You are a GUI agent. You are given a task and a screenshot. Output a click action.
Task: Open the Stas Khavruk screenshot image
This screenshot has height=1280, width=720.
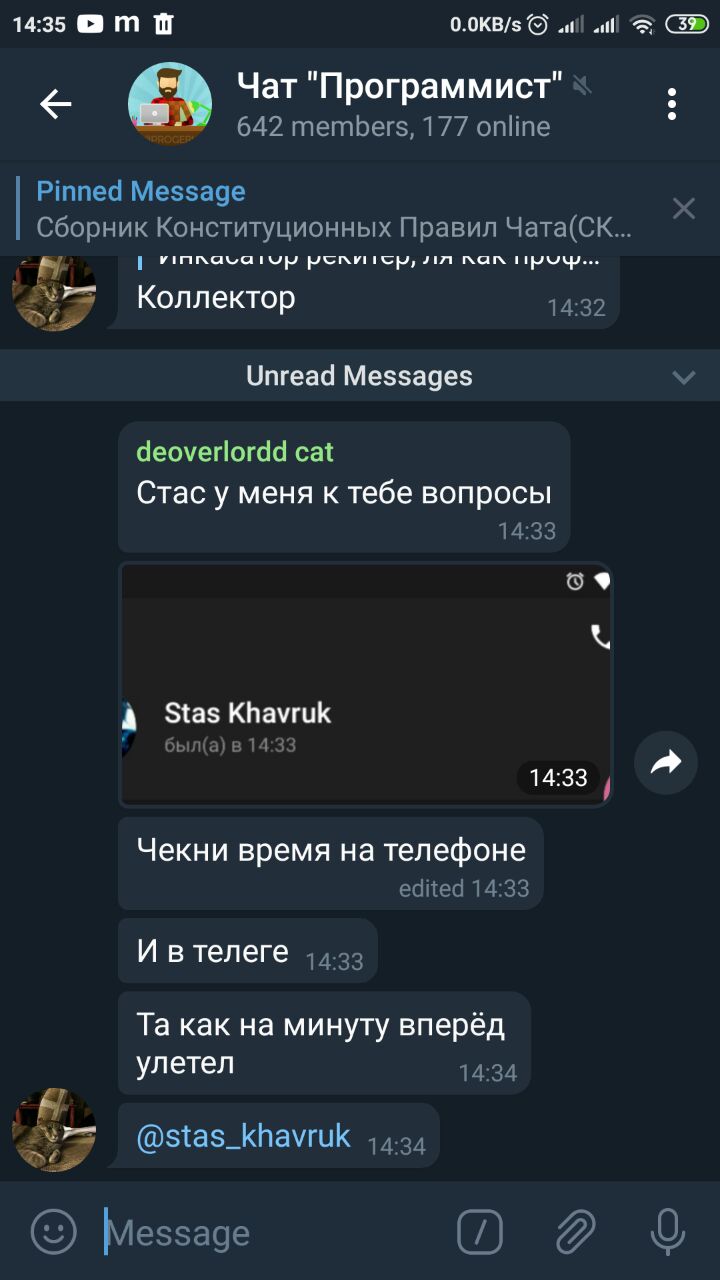(x=366, y=684)
